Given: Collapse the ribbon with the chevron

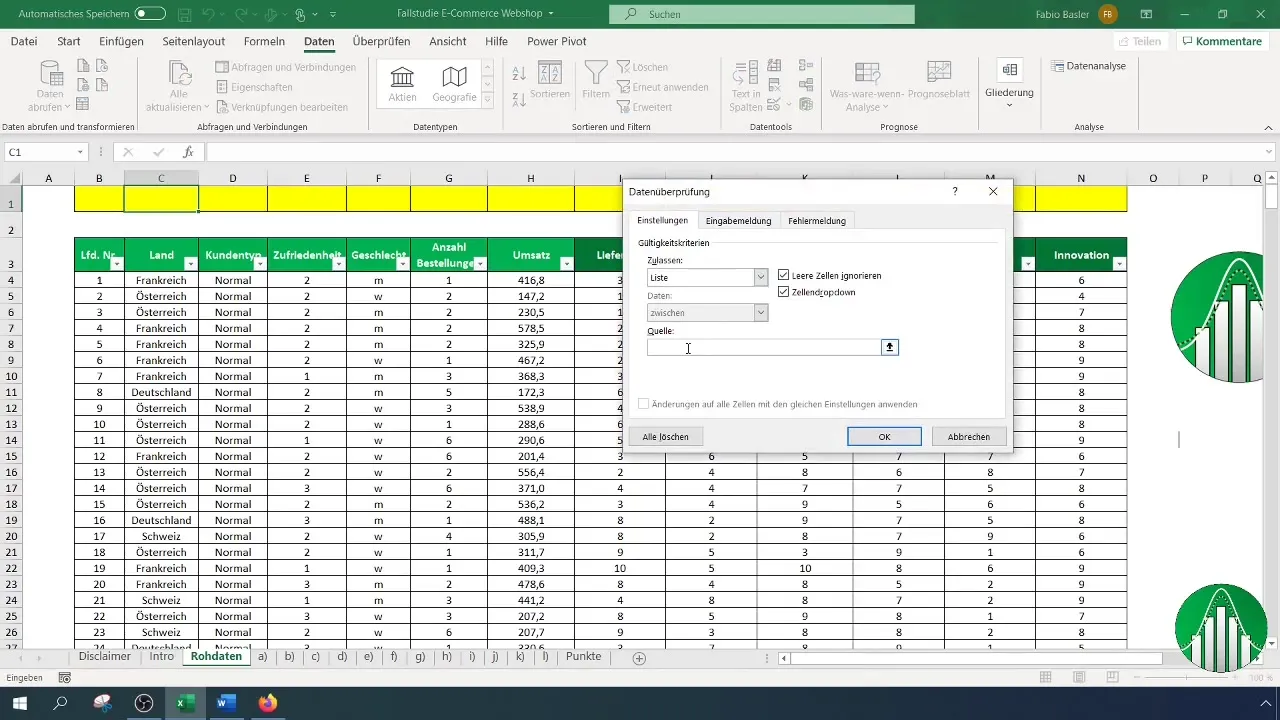Looking at the screenshot, I should tap(1267, 128).
